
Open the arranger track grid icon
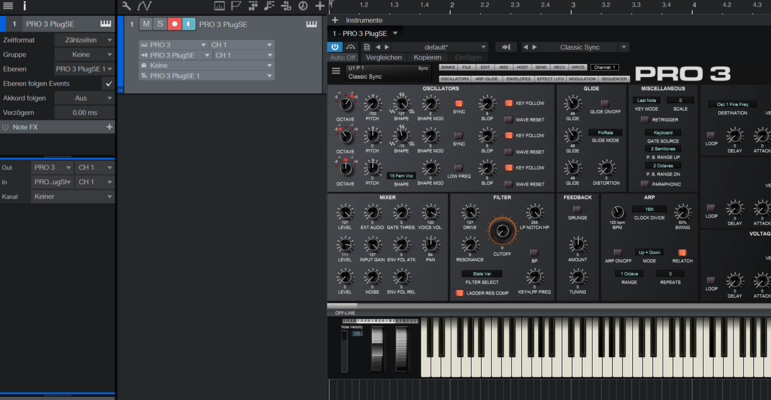(253, 6)
